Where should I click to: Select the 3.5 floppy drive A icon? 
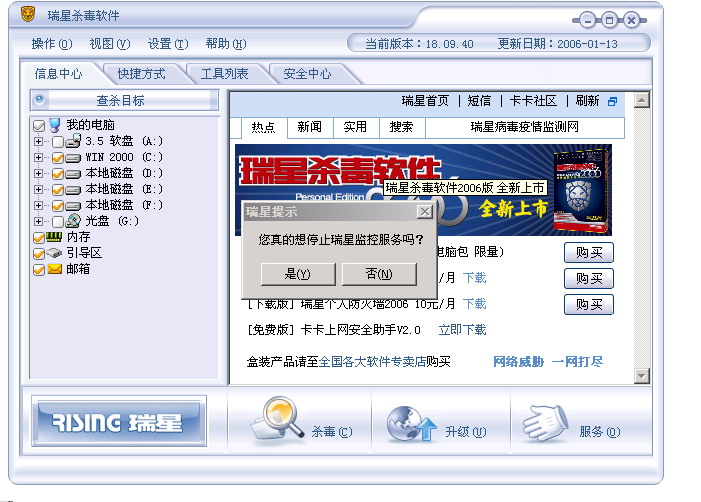tap(73, 141)
